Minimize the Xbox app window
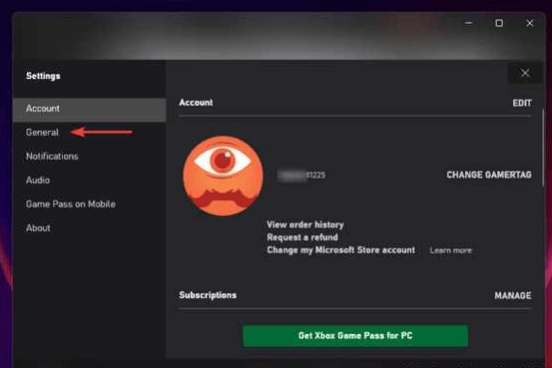The image size is (552, 368). coord(469,23)
